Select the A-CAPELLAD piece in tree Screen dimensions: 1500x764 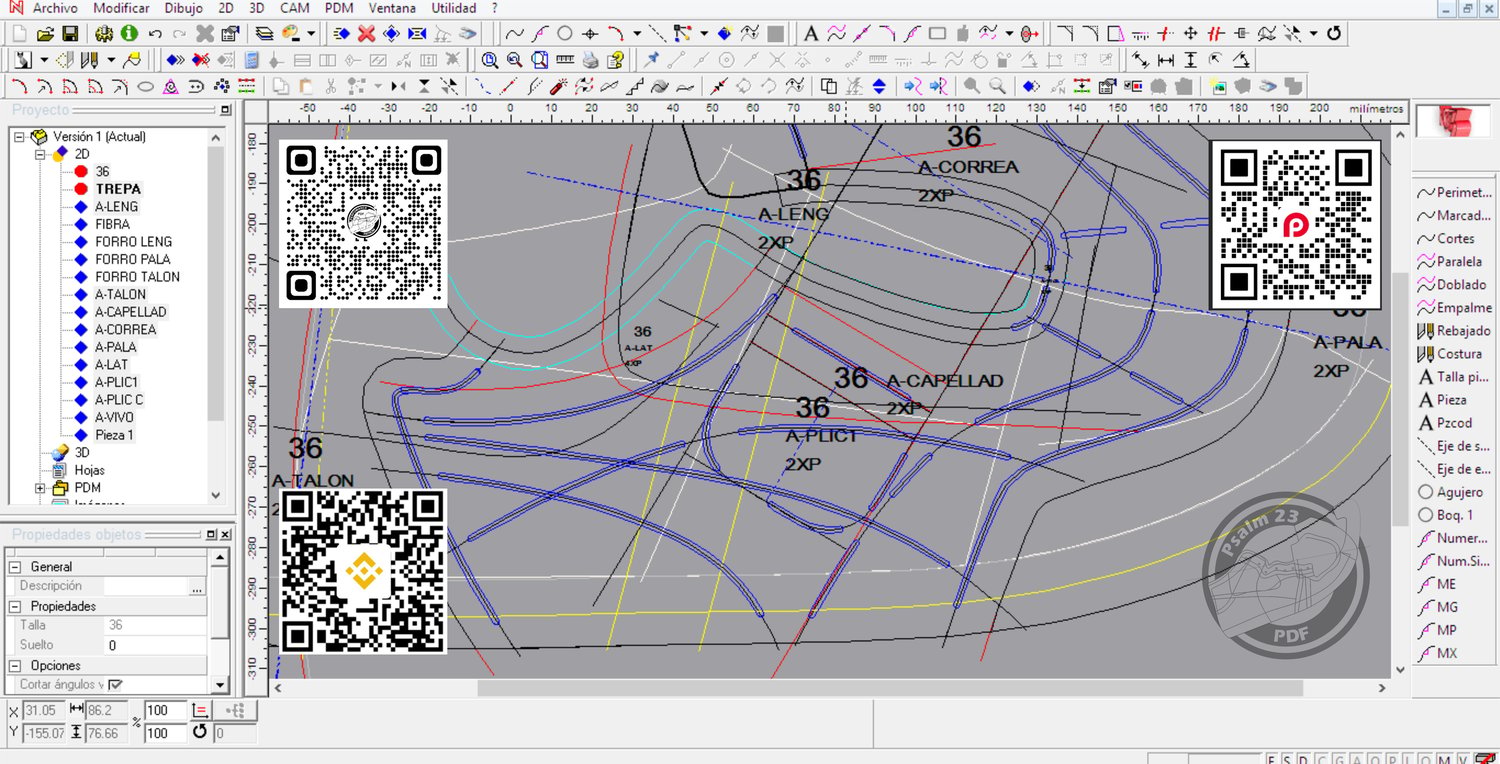click(x=131, y=312)
